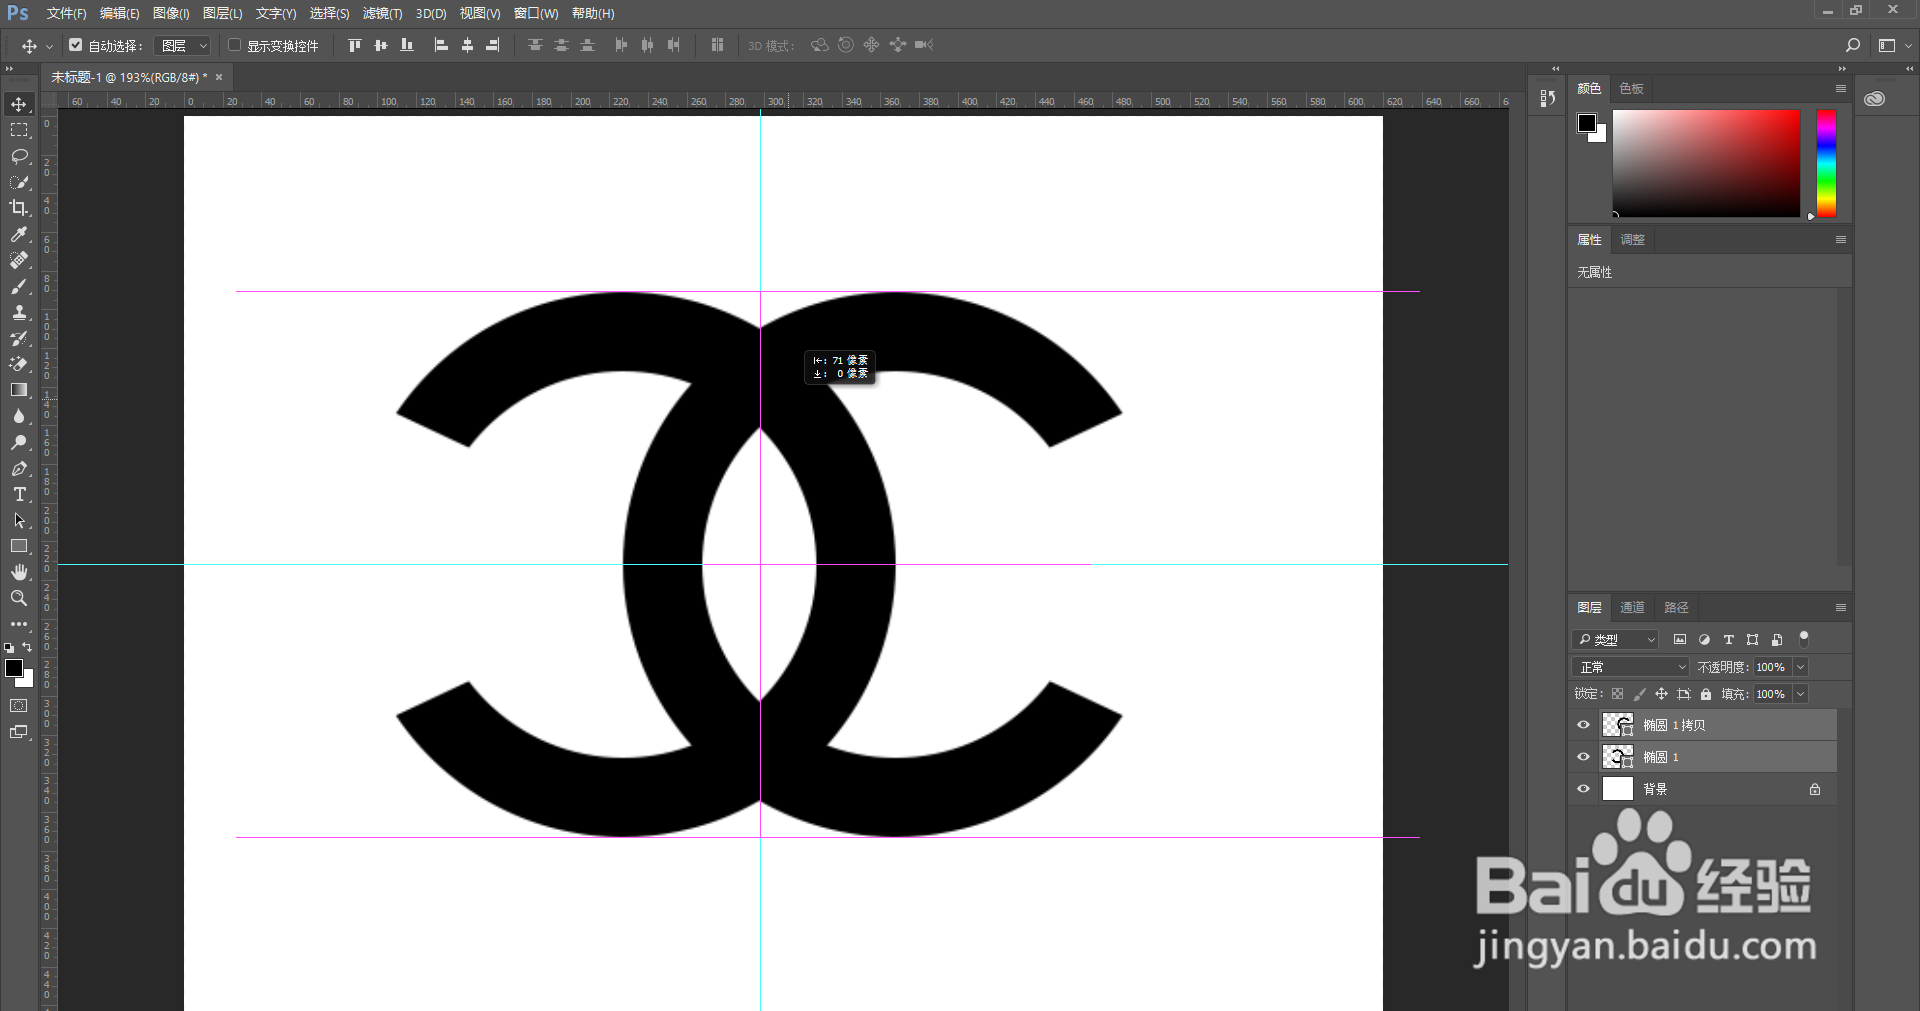Select the Path Selection tool
Screen dimensions: 1920x1011
click(x=19, y=520)
